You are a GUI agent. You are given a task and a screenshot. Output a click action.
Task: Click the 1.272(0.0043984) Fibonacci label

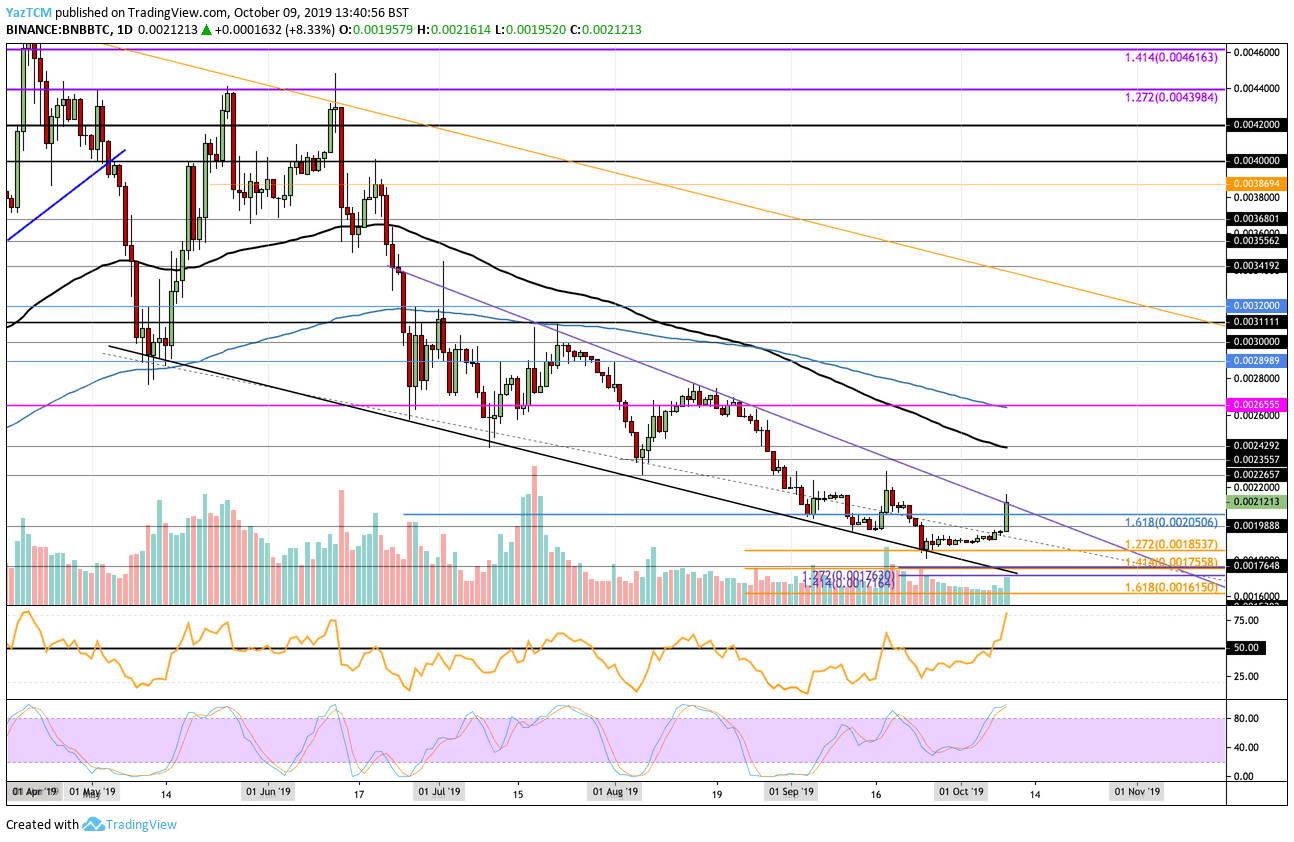tap(1172, 96)
